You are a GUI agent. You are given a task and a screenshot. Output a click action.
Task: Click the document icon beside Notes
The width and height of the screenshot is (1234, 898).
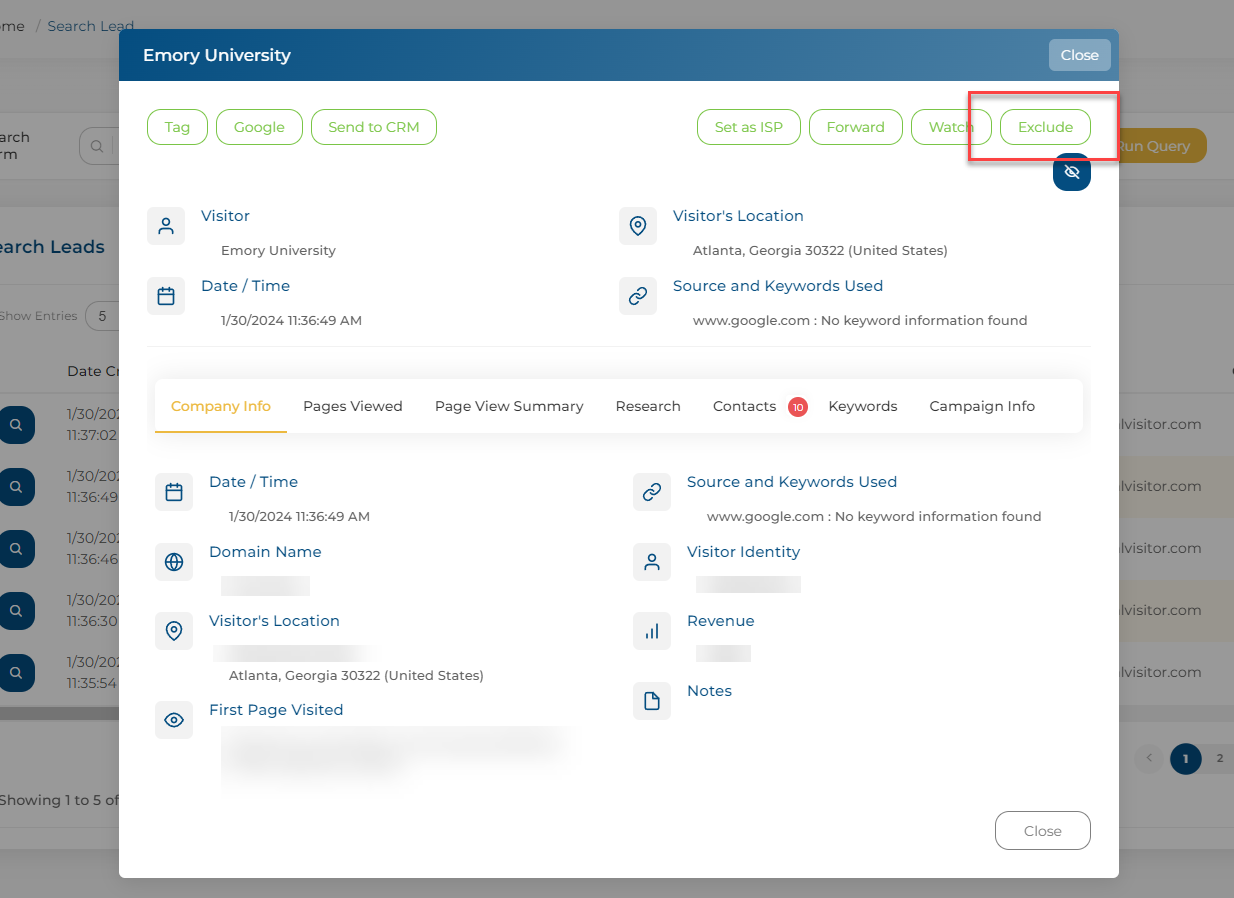(652, 701)
